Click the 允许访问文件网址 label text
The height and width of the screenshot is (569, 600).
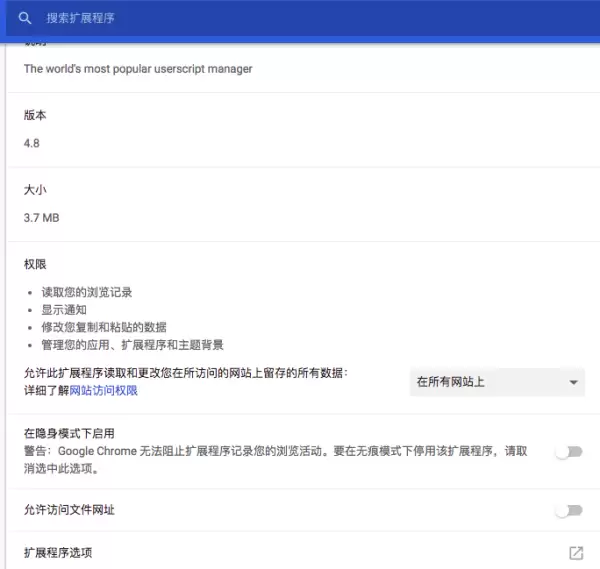tap(69, 510)
